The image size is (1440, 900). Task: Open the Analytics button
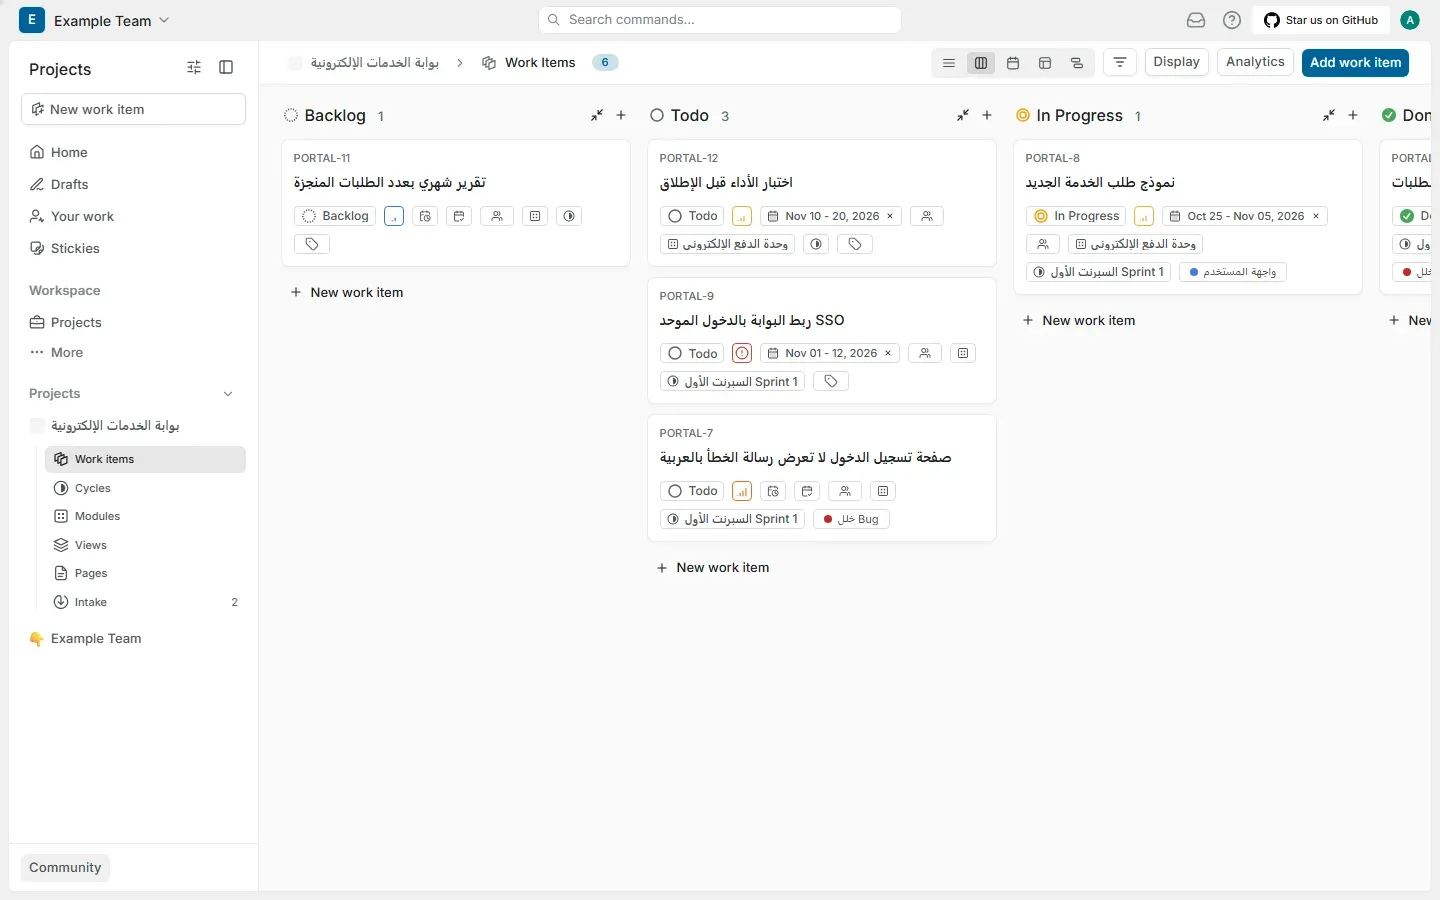pyautogui.click(x=1255, y=62)
